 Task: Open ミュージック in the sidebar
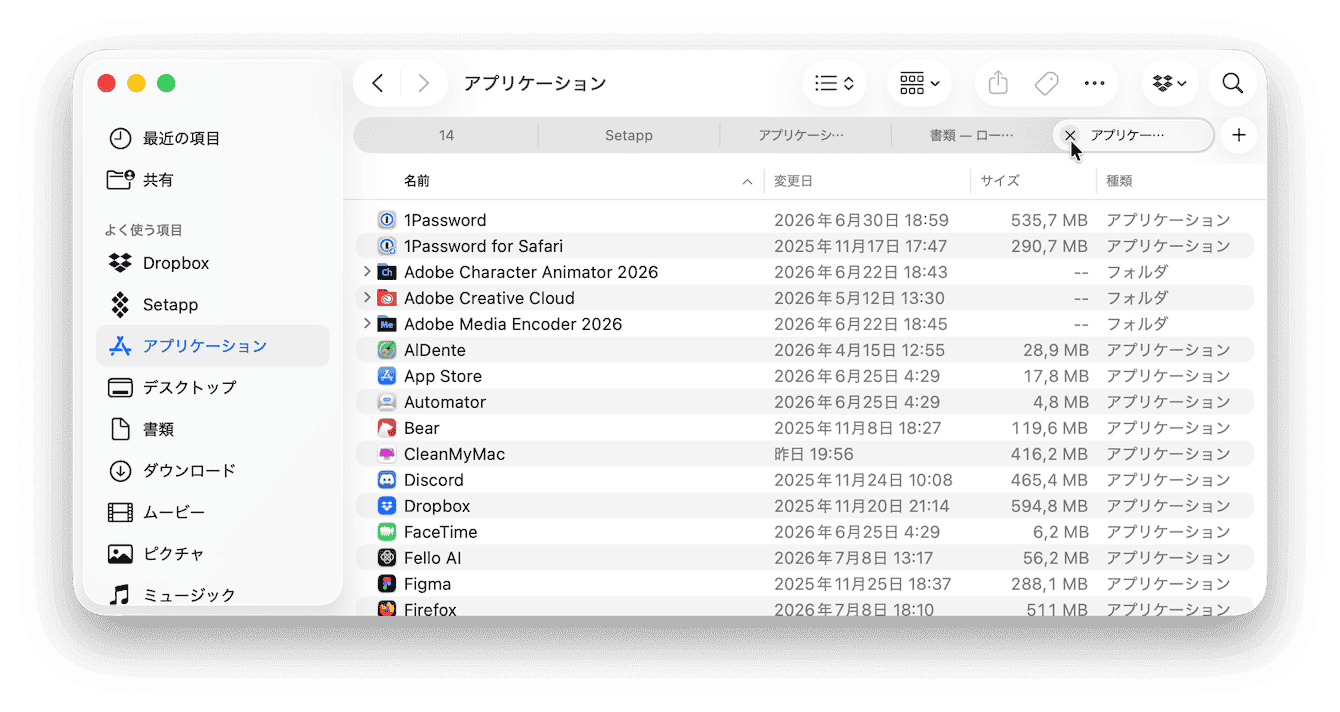click(213, 595)
